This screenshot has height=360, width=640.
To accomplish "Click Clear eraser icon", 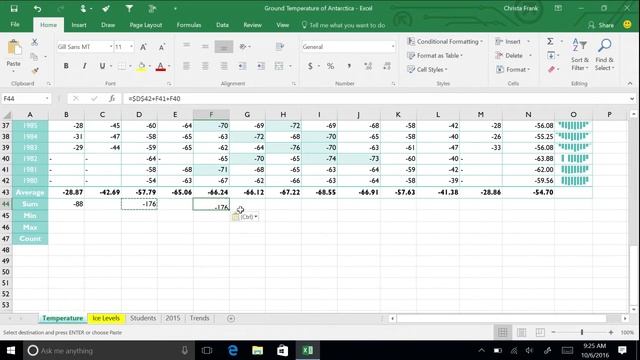I will 551,69.
